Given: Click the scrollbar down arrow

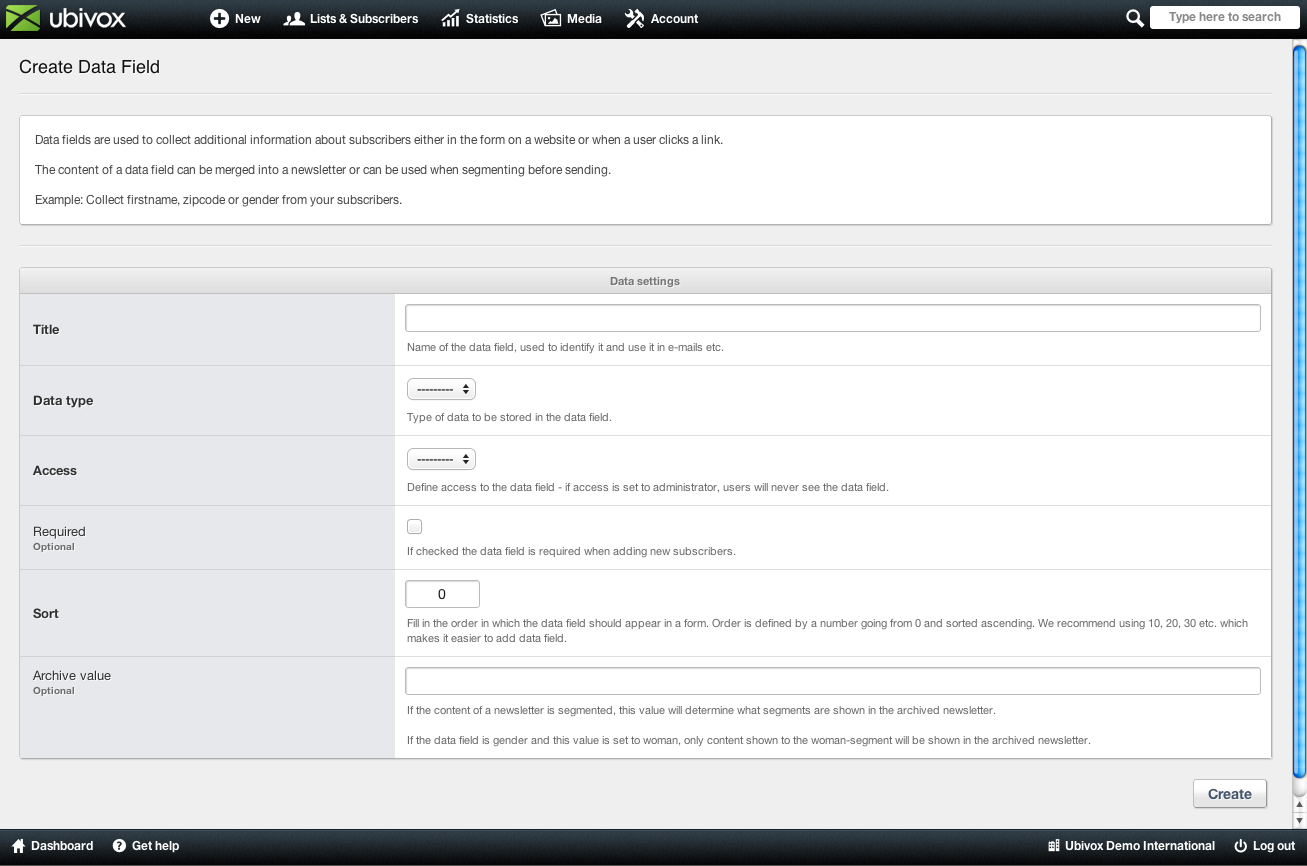Looking at the screenshot, I should point(1299,820).
